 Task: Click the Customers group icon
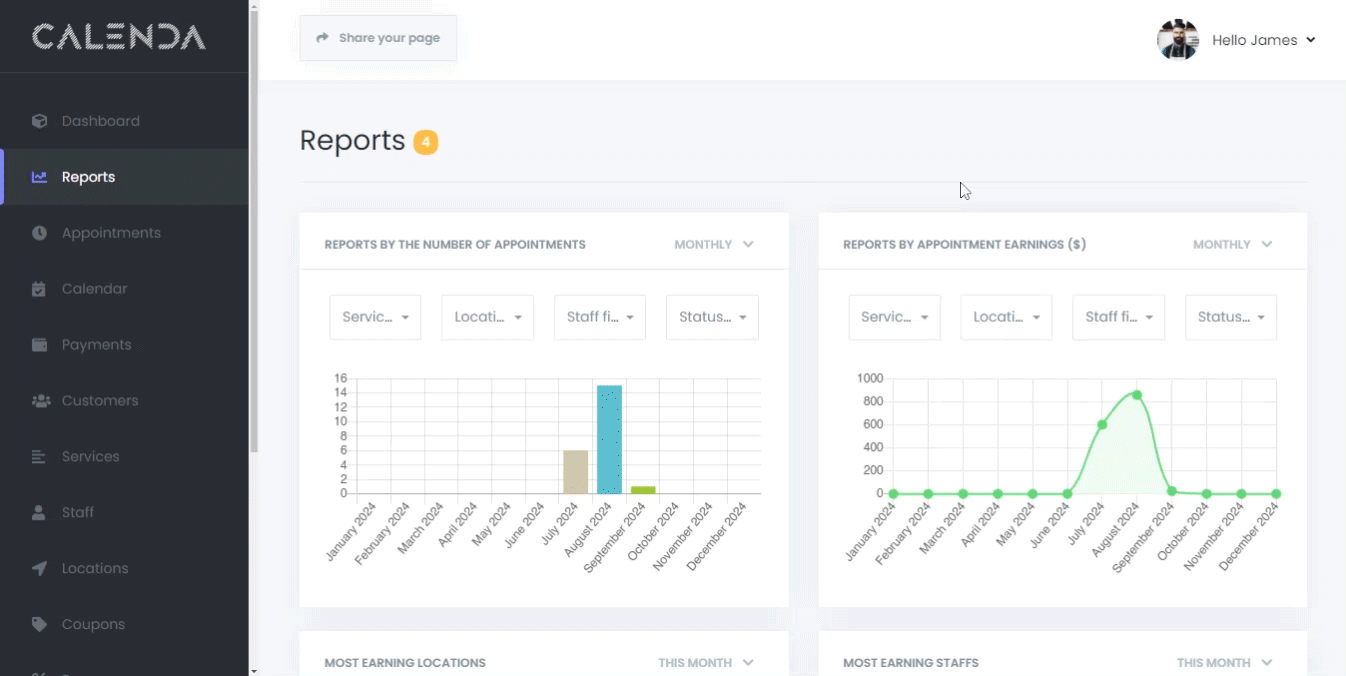(40, 401)
